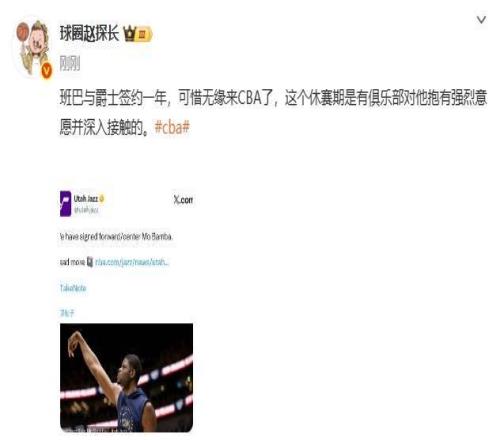Click the X.com logo text
Viewport: 500px width, 440px height.
183,200
